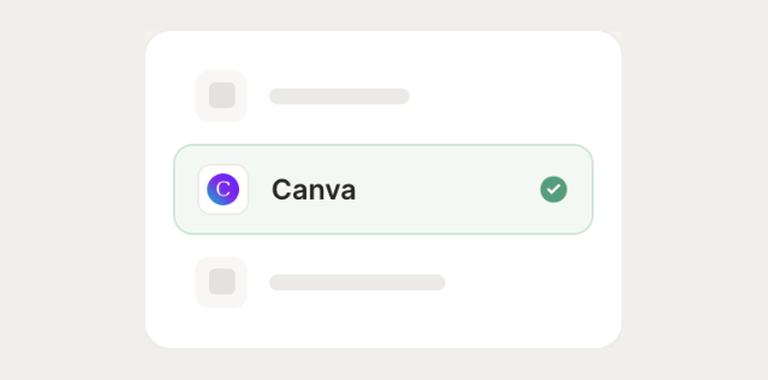This screenshot has width=768, height=380.
Task: Click the inner gray square of top placeholder
Action: [222, 95]
